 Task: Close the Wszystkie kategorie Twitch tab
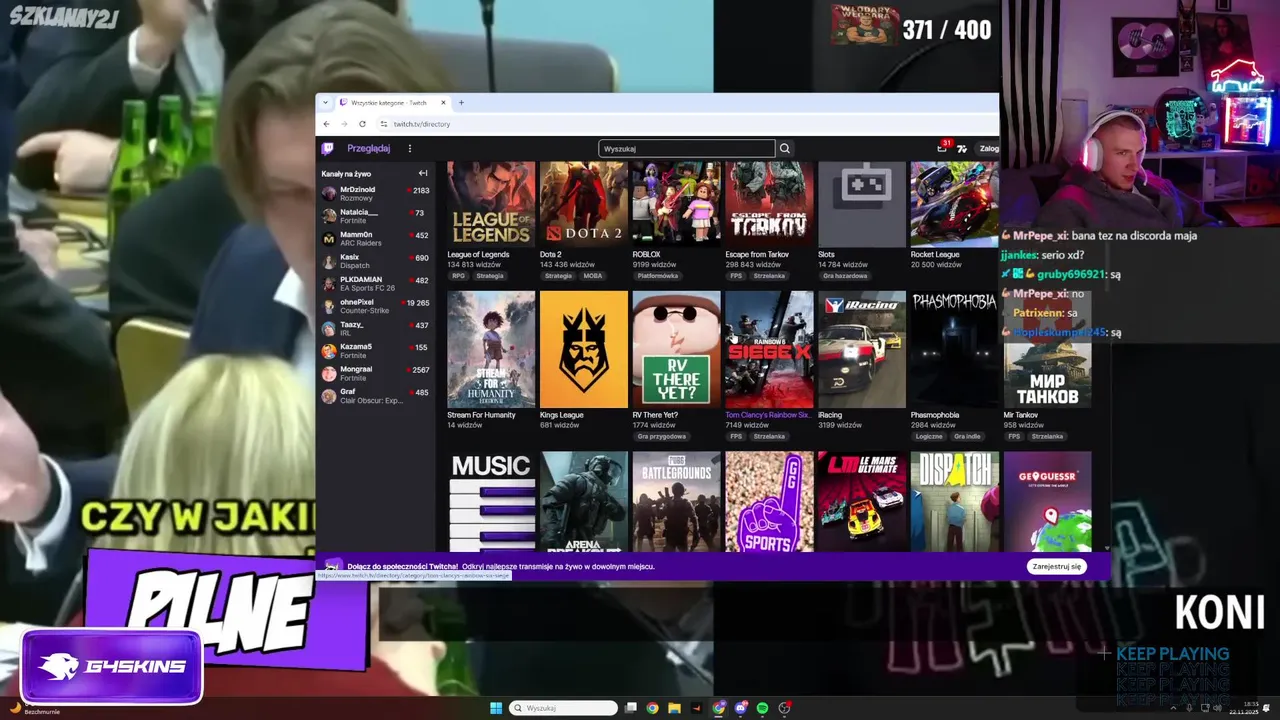point(443,102)
